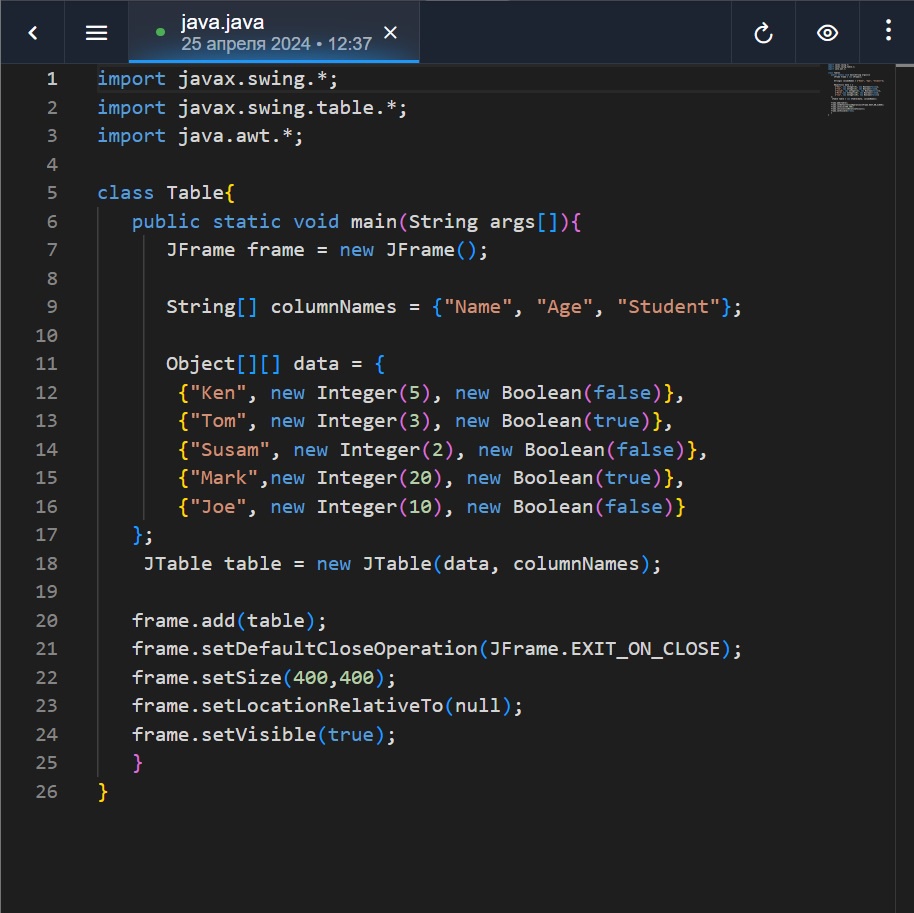This screenshot has height=913, width=914.
Task: Click the pink closing brace on line 25
Action: tap(138, 763)
